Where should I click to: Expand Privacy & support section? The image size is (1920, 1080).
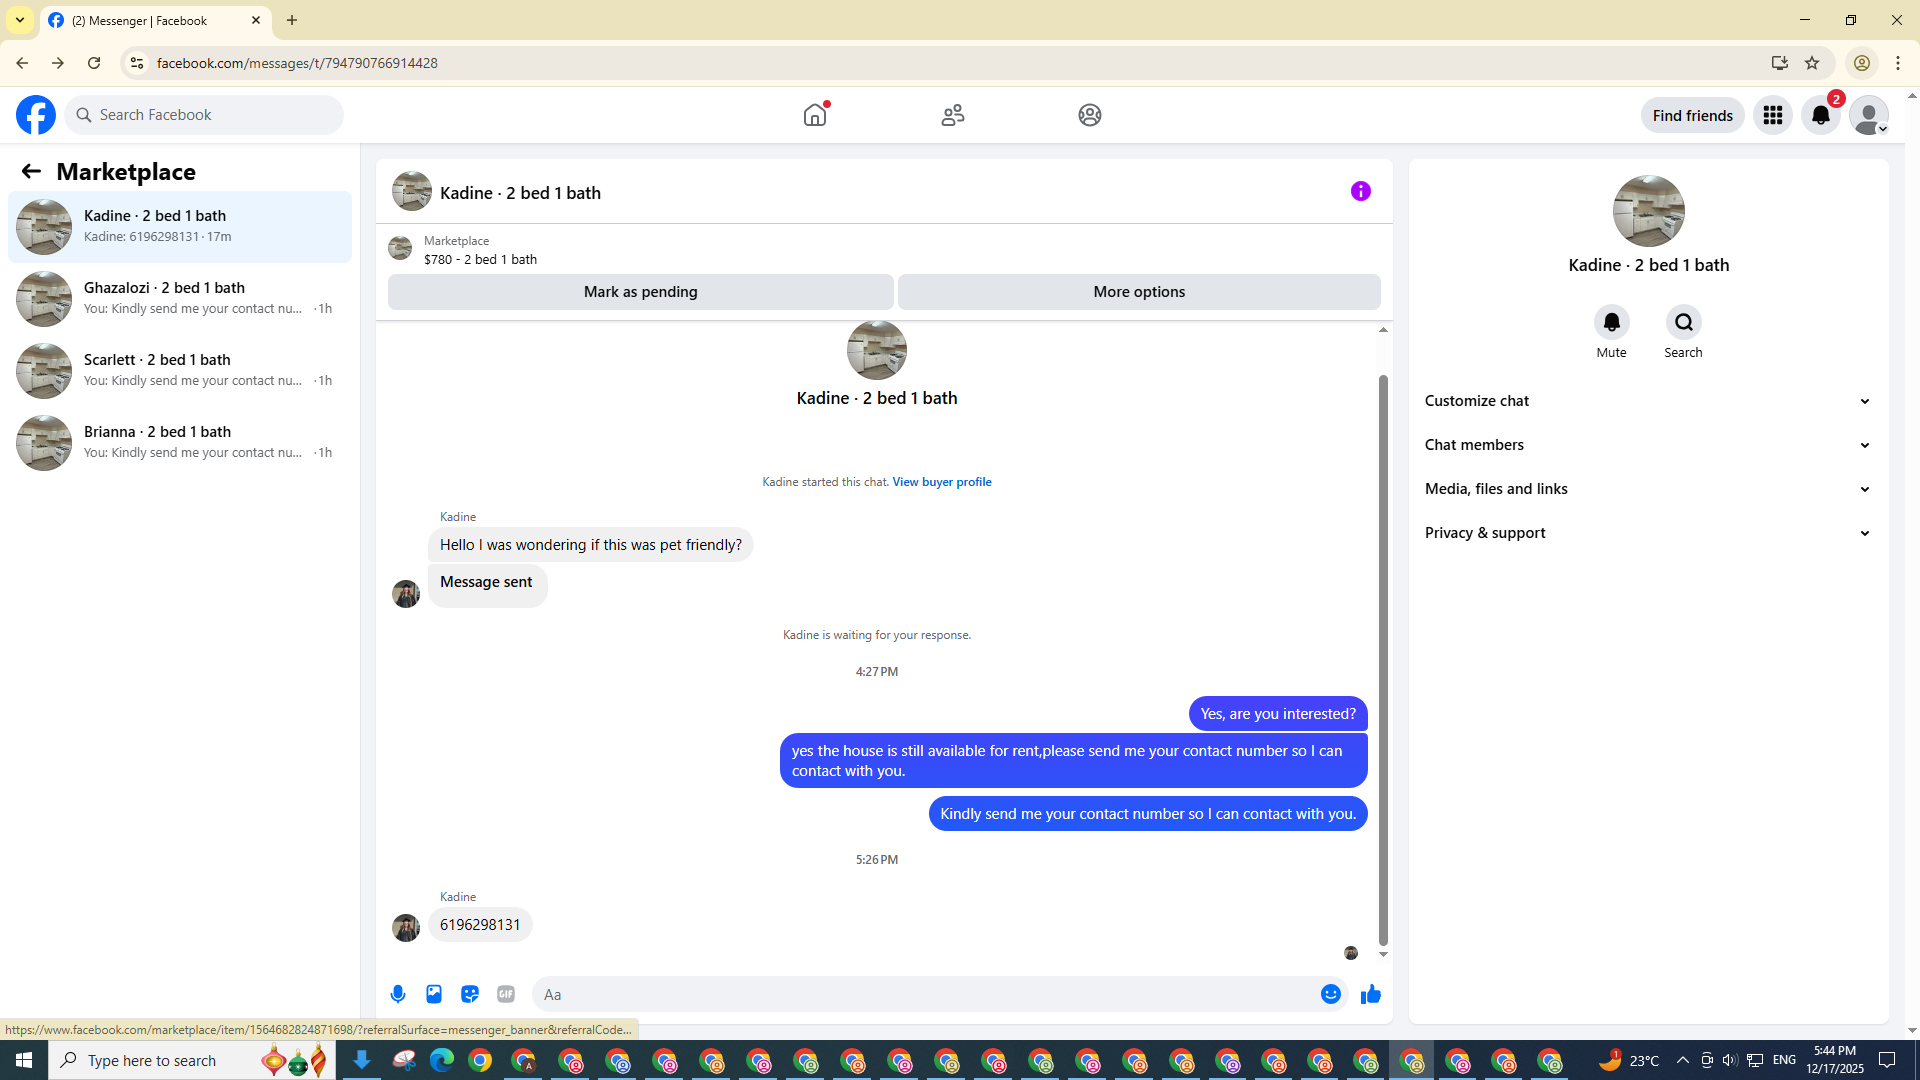1647,533
